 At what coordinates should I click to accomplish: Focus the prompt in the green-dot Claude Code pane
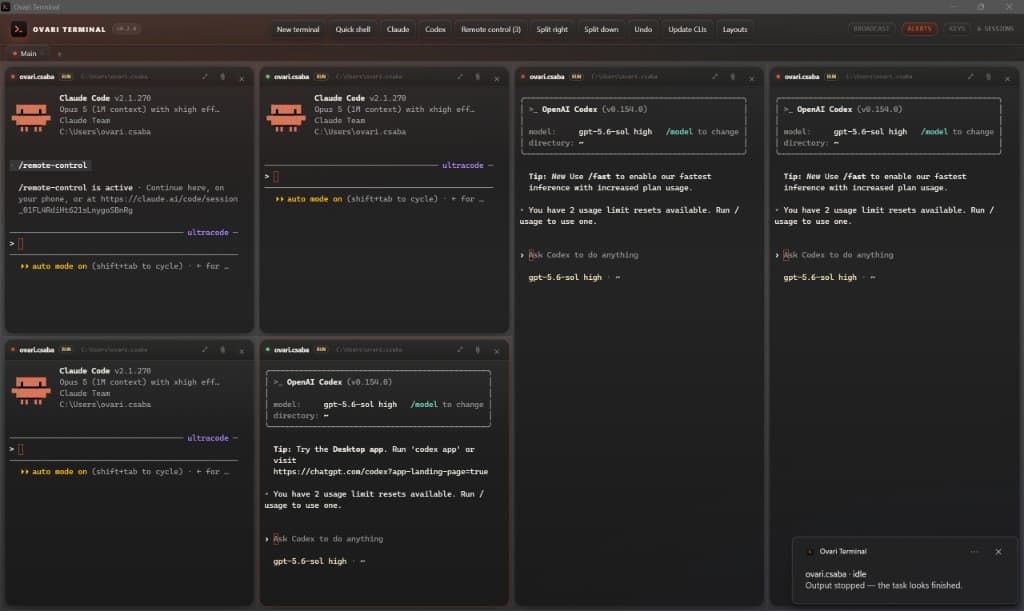point(379,176)
